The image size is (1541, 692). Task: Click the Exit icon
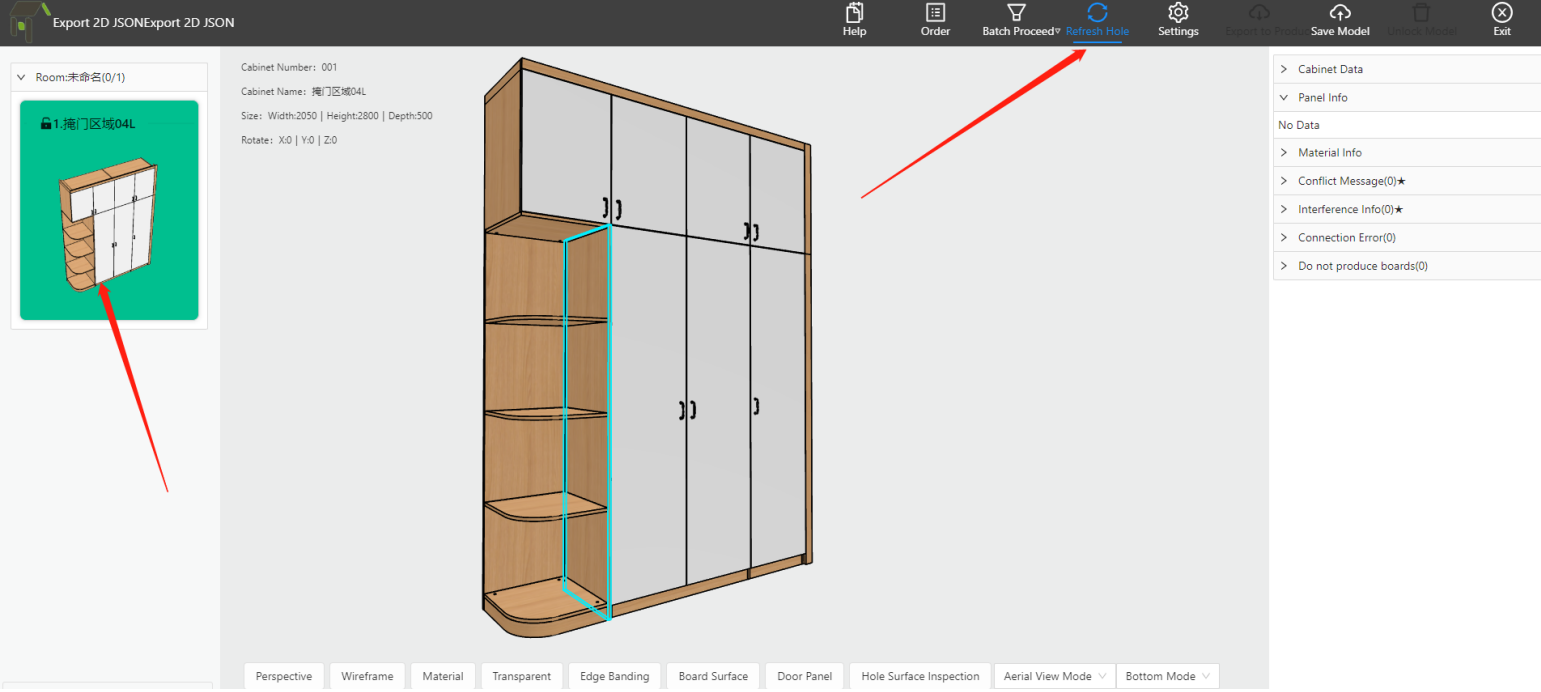(x=1501, y=13)
